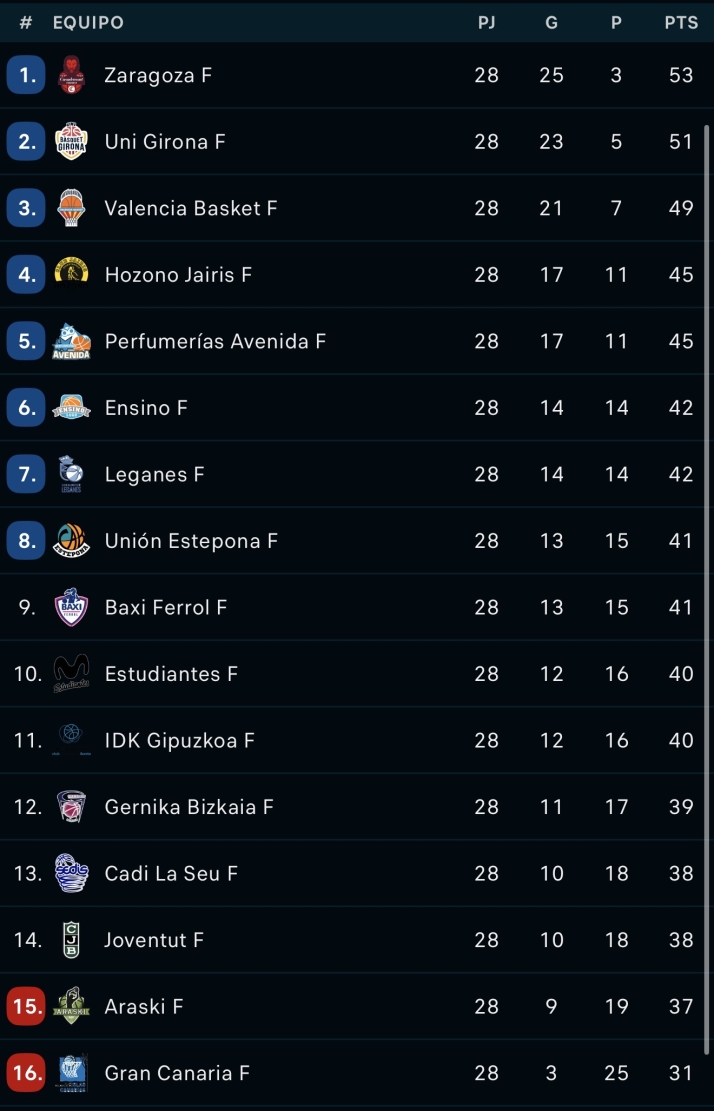
Task: Click the Araski F team logo
Action: click(x=71, y=1006)
